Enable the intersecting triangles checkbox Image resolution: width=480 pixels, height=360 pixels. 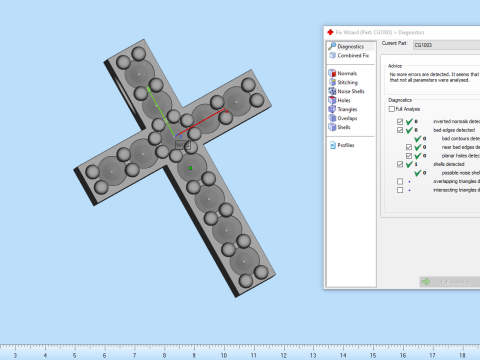tap(400, 190)
